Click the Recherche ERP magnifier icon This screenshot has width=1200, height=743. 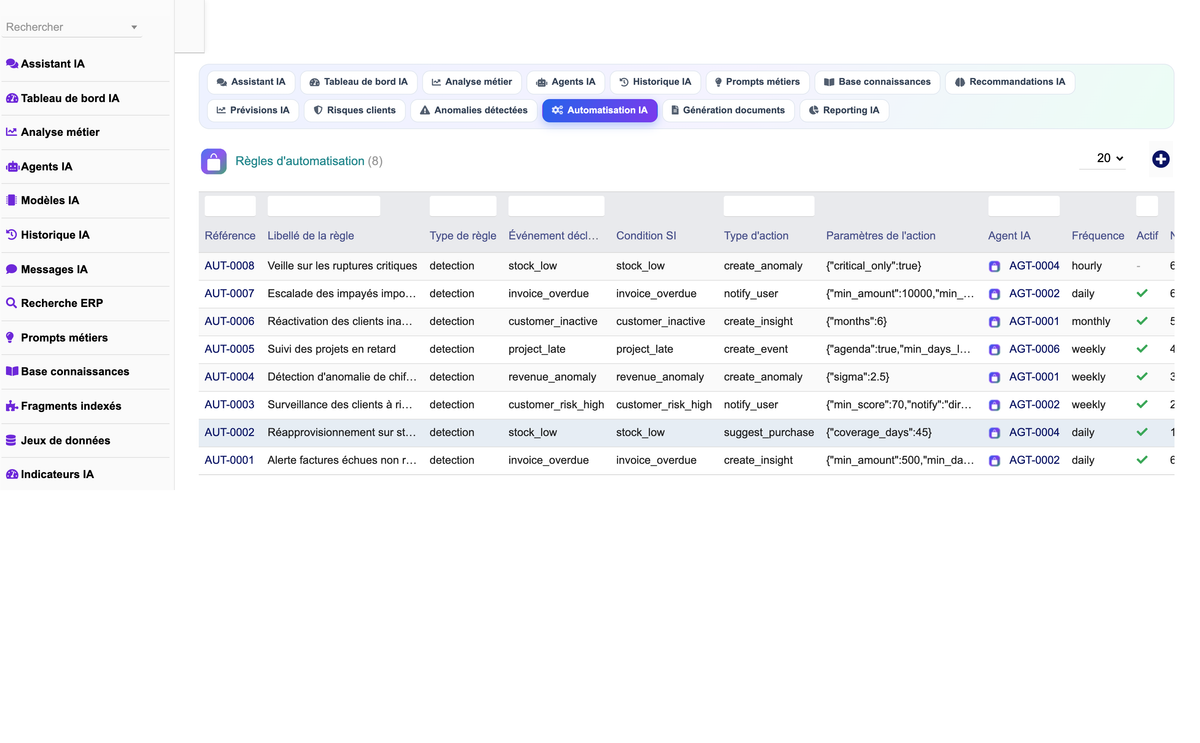12,303
